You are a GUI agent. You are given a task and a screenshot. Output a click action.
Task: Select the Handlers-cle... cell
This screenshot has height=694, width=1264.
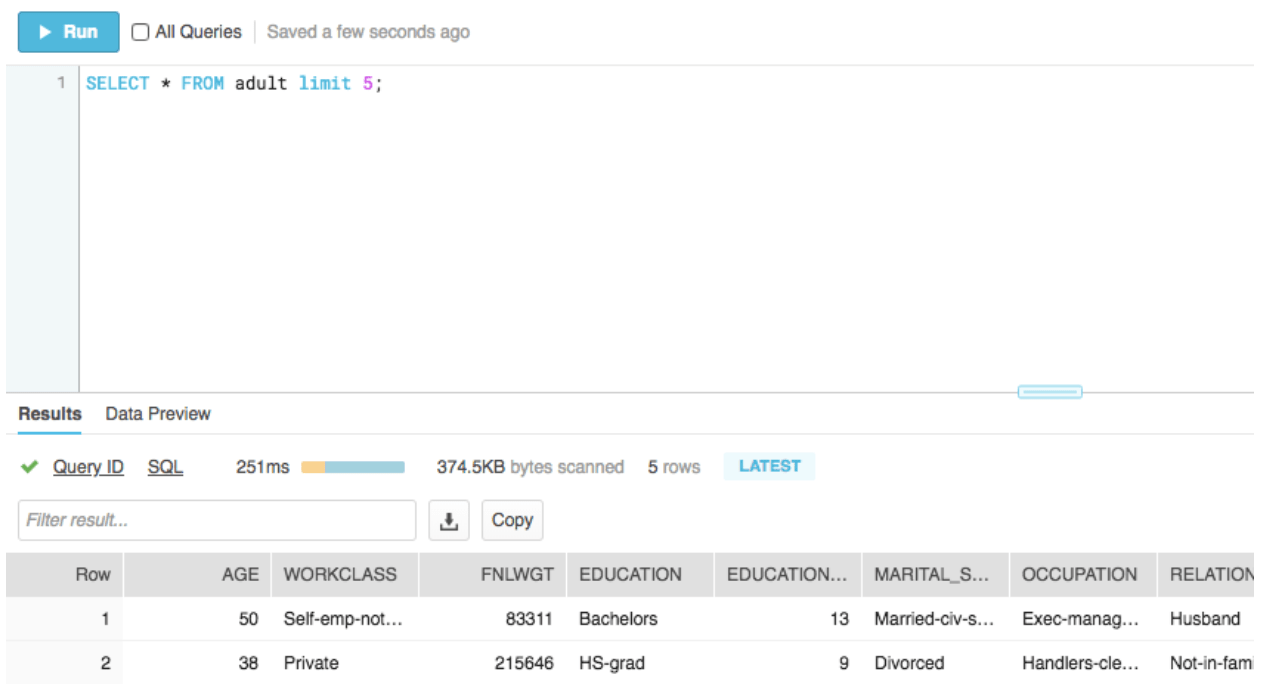click(x=1081, y=663)
